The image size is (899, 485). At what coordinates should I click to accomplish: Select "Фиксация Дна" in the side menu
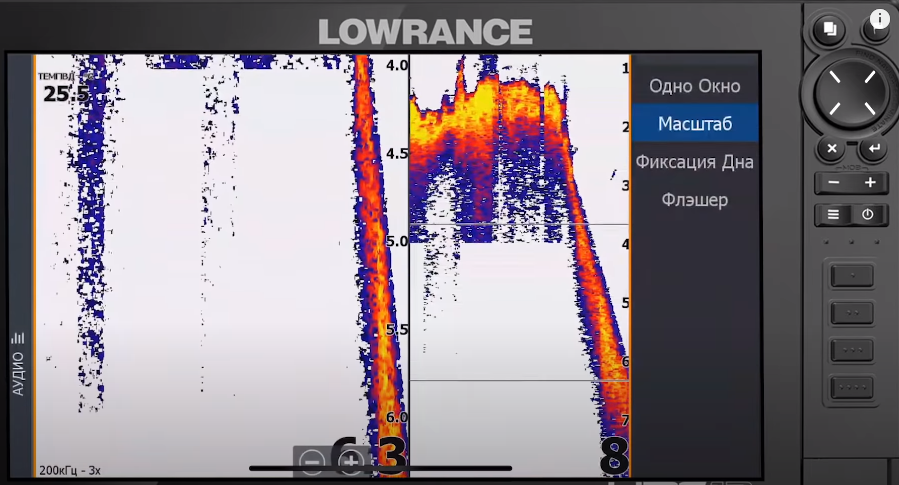point(694,162)
